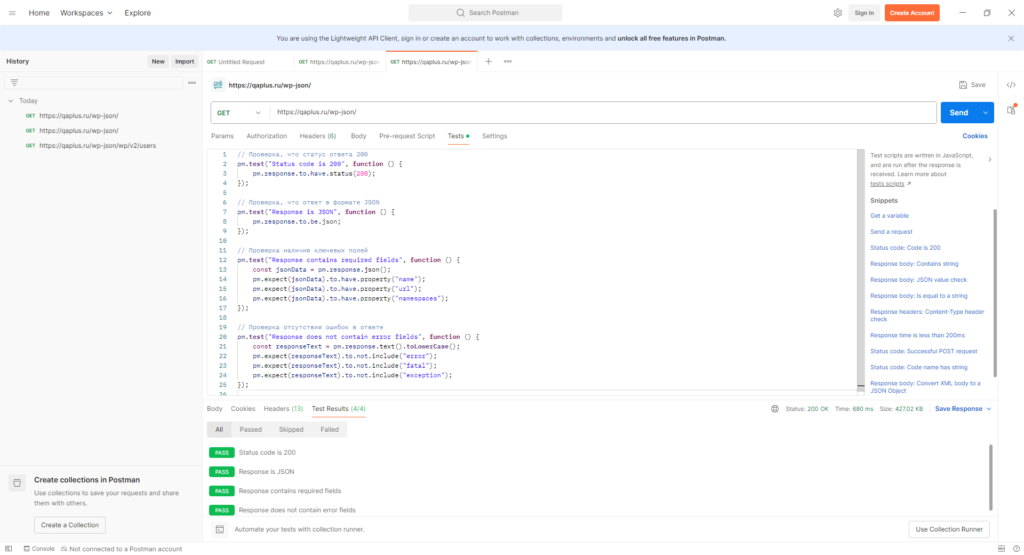
Task: Dismiss the Lightweight API Client banner
Action: coord(1010,38)
